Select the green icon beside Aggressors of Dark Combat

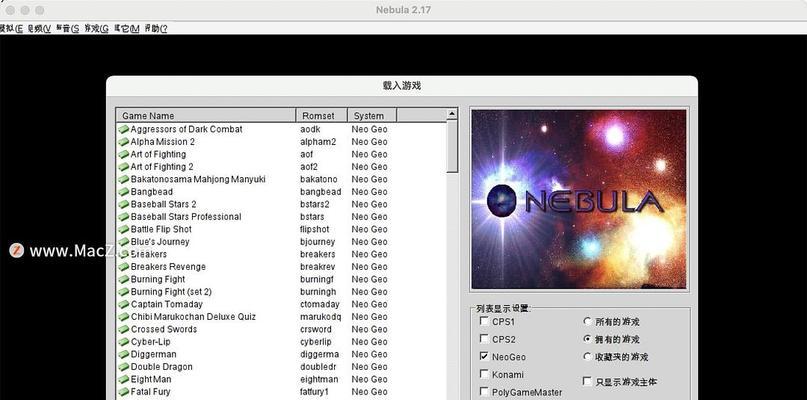124,129
